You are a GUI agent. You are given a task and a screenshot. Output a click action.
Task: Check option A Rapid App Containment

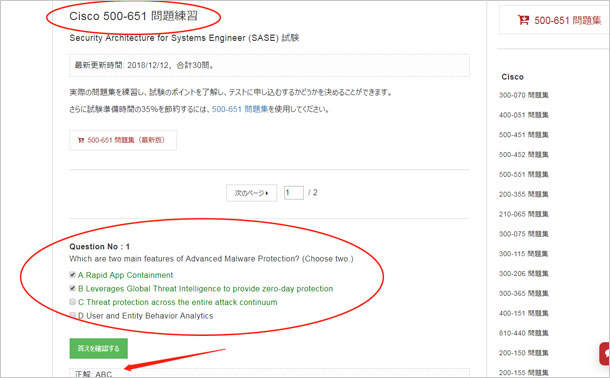[x=72, y=275]
